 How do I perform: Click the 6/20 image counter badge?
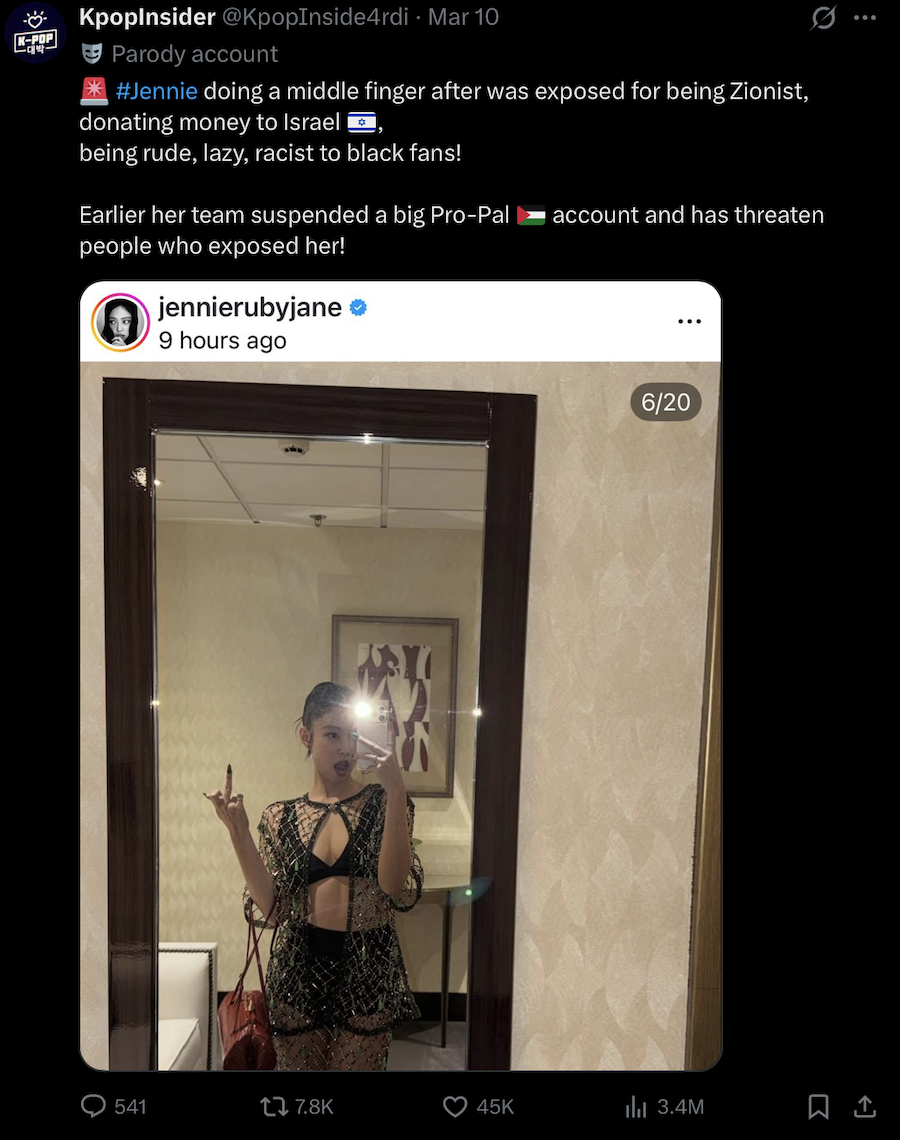point(665,402)
